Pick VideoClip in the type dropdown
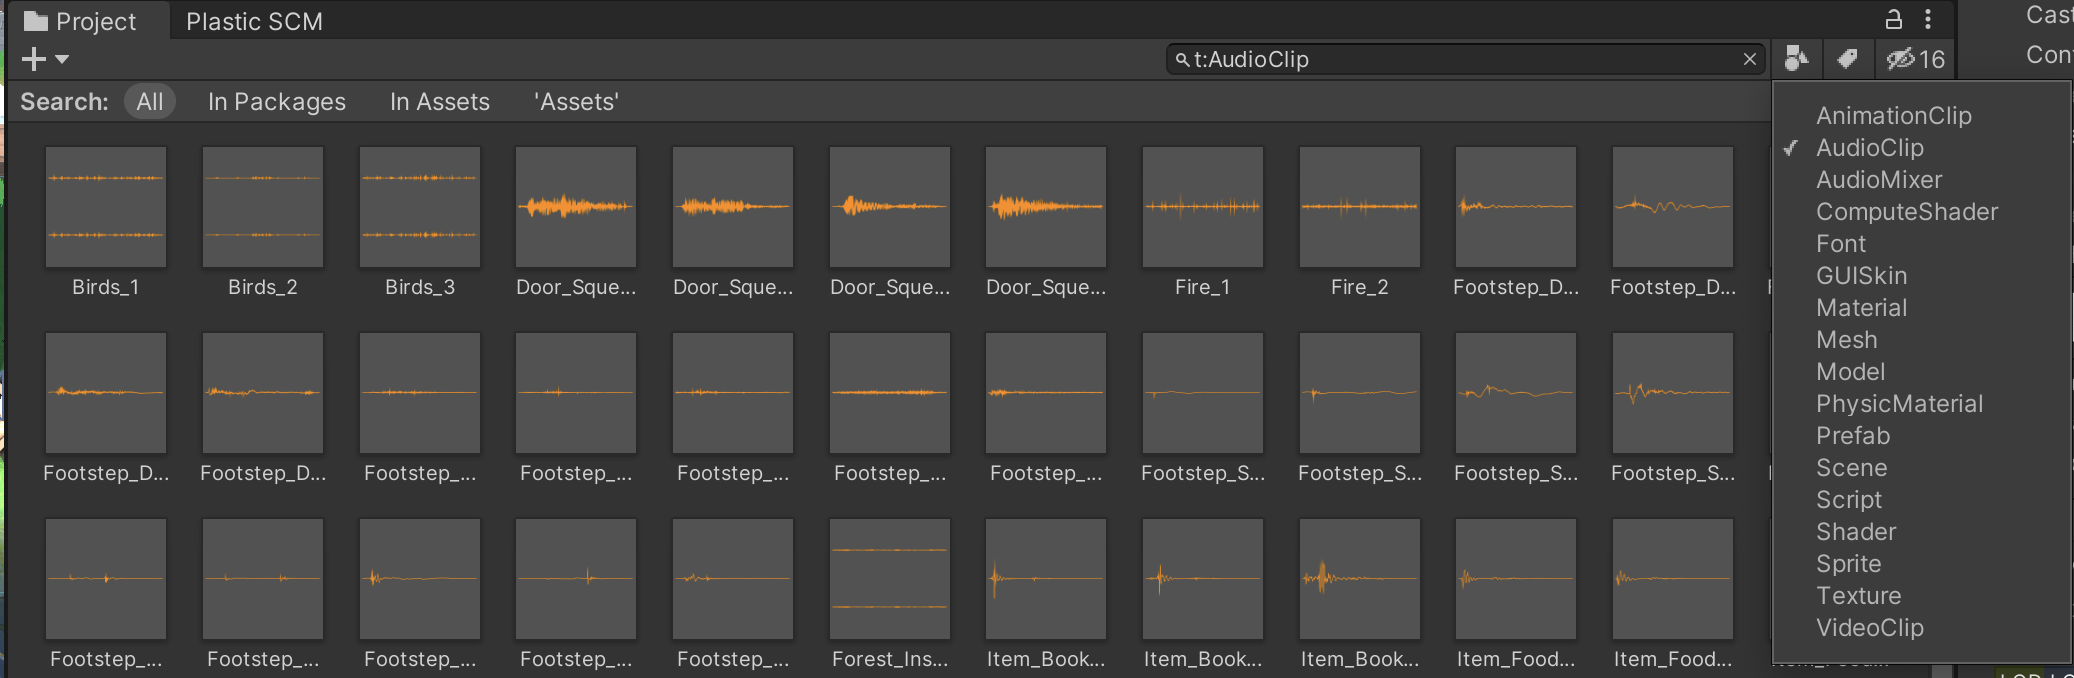2074x678 pixels. tap(1869, 628)
